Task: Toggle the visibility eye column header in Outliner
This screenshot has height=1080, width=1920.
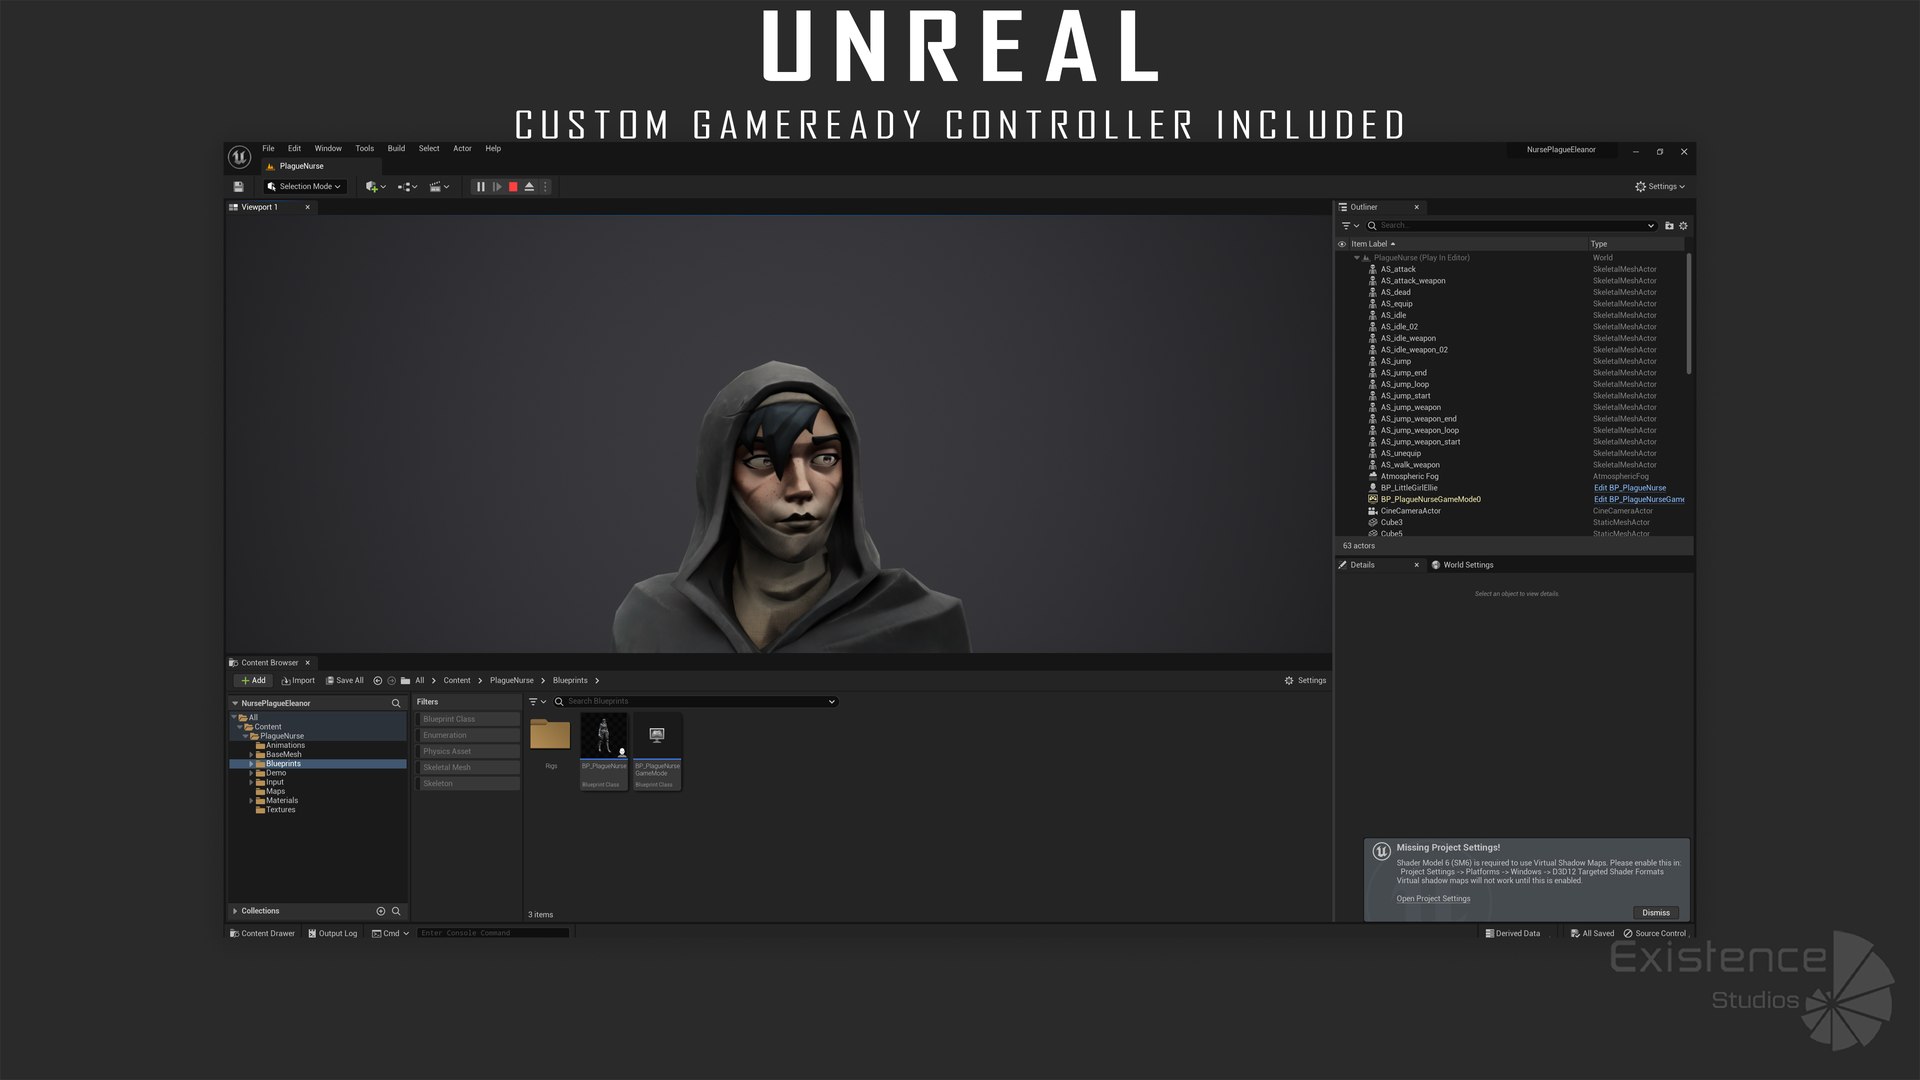Action: [1342, 244]
